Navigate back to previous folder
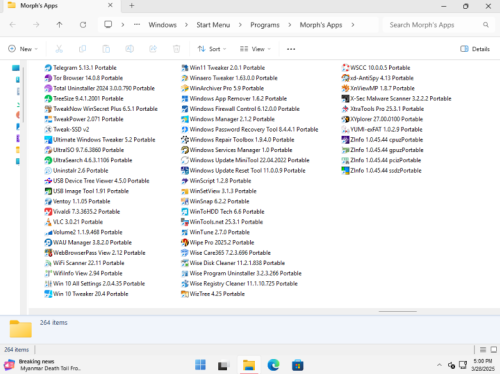Viewport: 500px width, 374px height. 13,25
